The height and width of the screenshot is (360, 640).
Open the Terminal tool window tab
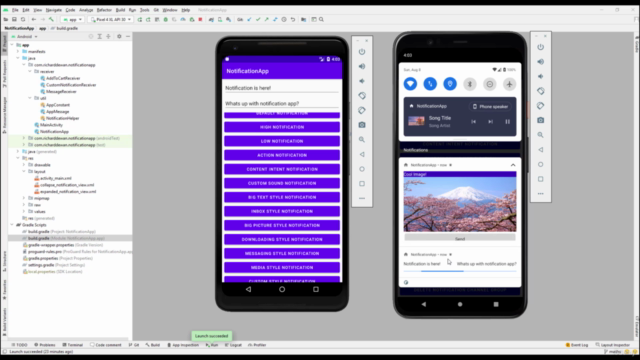coord(73,345)
